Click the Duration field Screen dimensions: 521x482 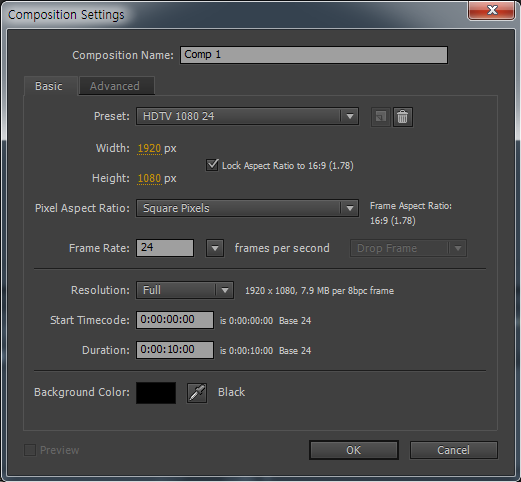tap(175, 350)
